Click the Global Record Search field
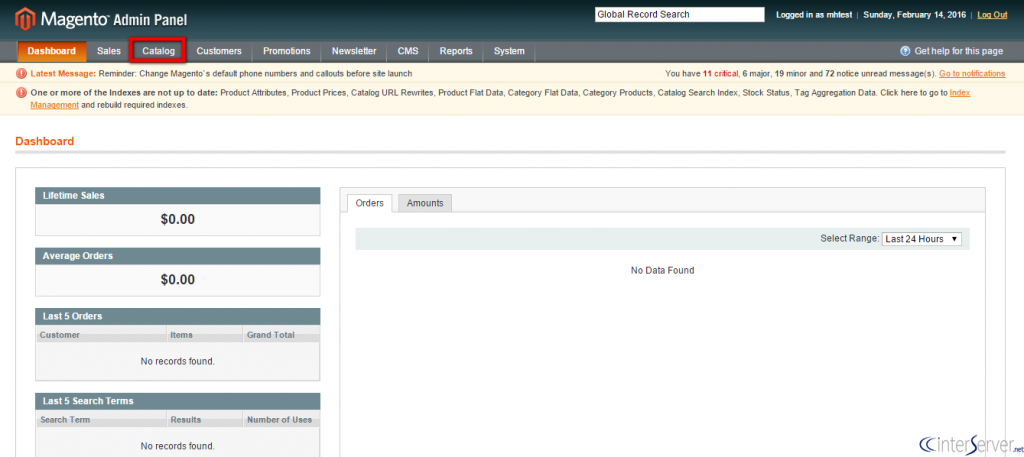The image size is (1024, 457). point(679,14)
